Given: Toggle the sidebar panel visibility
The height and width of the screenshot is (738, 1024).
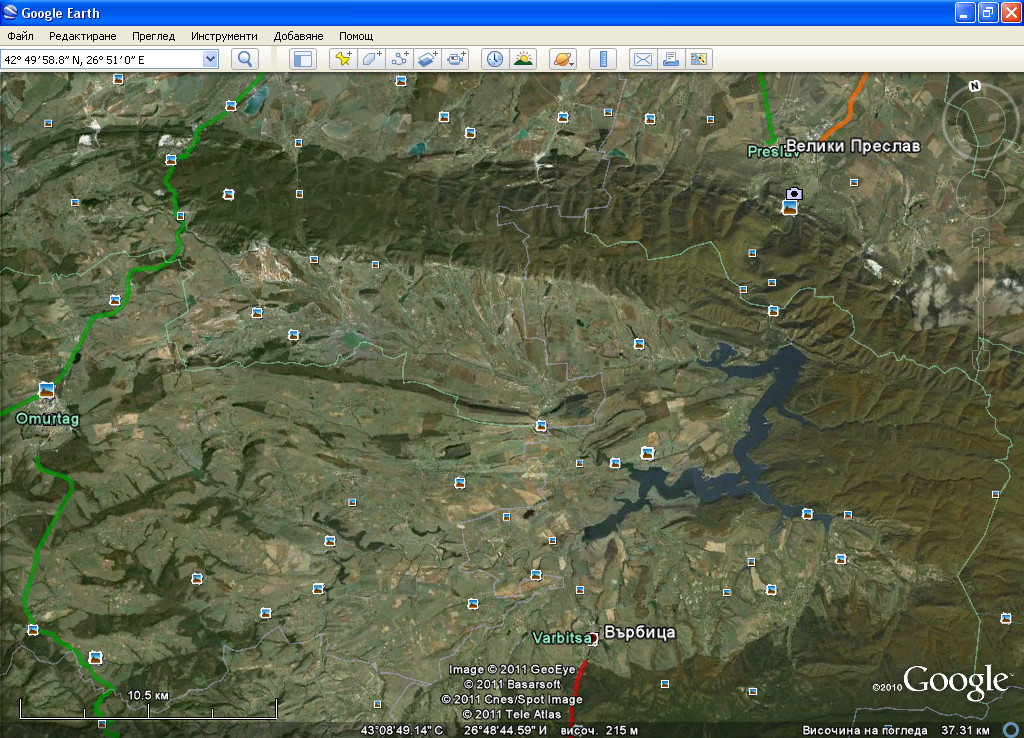Looking at the screenshot, I should 302,59.
